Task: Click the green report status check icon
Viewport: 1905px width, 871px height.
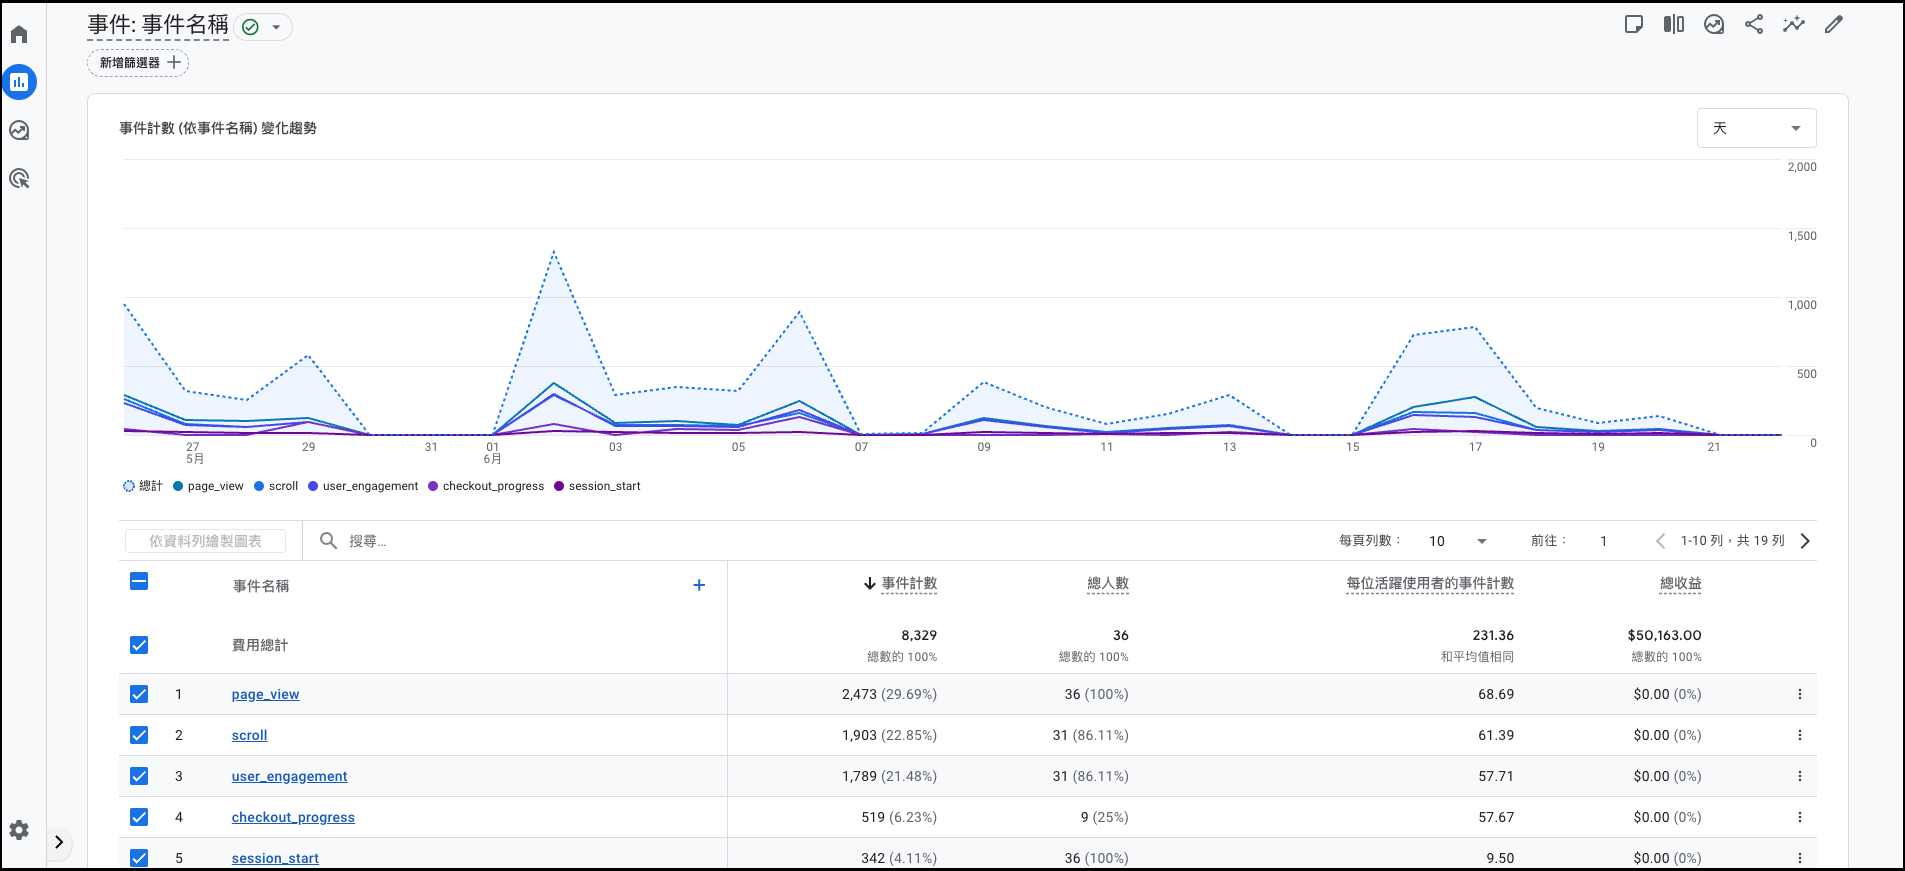Action: coord(251,27)
